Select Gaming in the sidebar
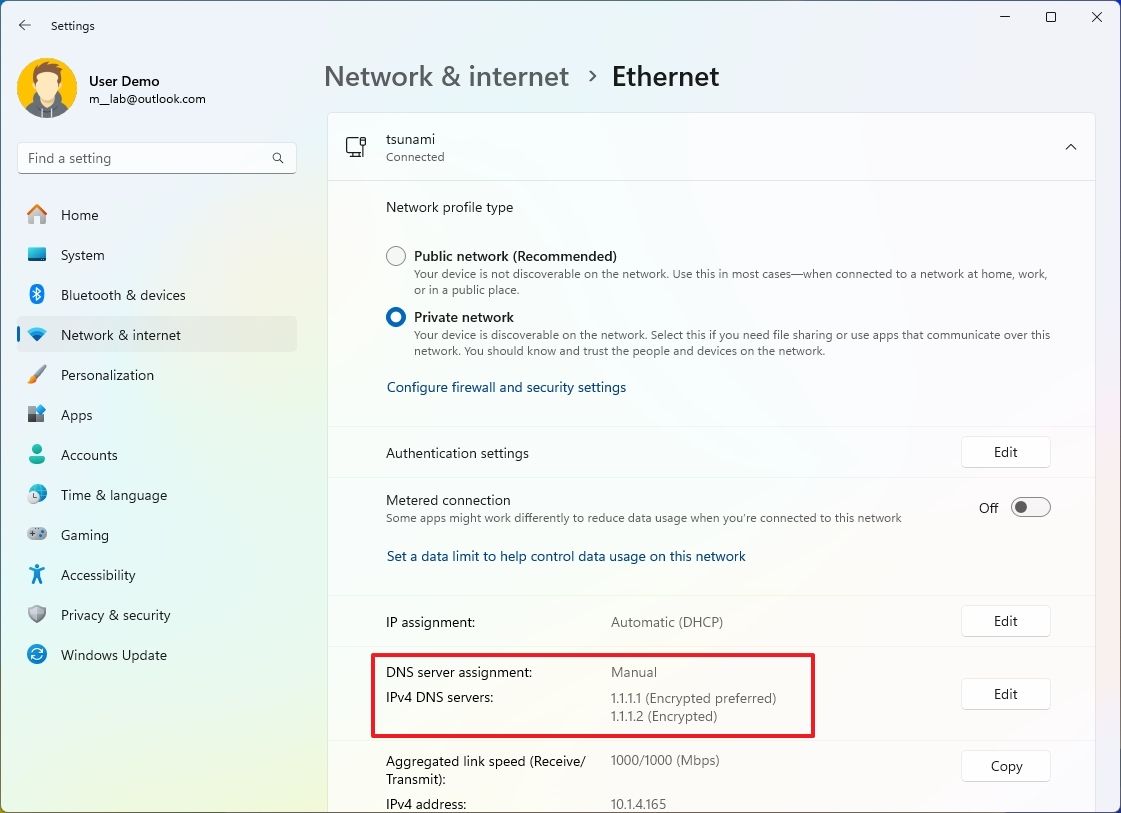Viewport: 1121px width, 813px height. pyautogui.click(x=85, y=535)
